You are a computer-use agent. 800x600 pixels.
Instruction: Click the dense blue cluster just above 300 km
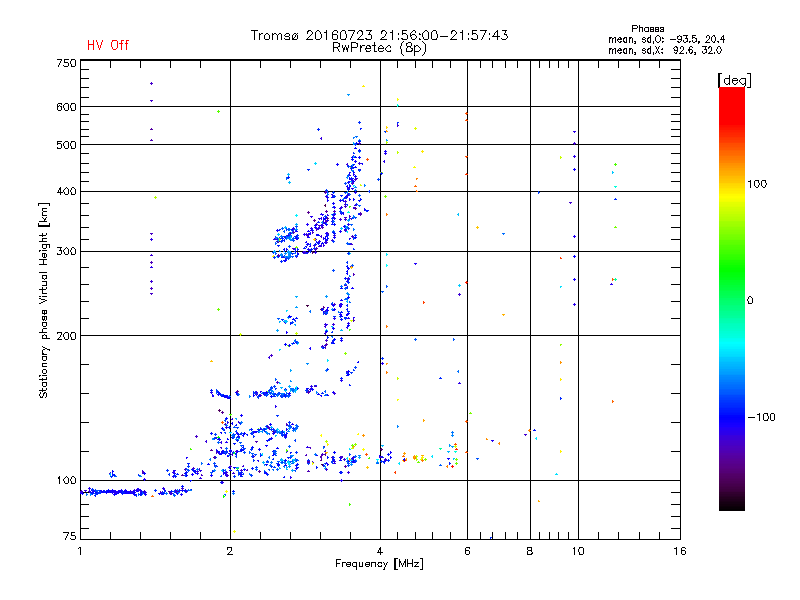click(x=287, y=237)
